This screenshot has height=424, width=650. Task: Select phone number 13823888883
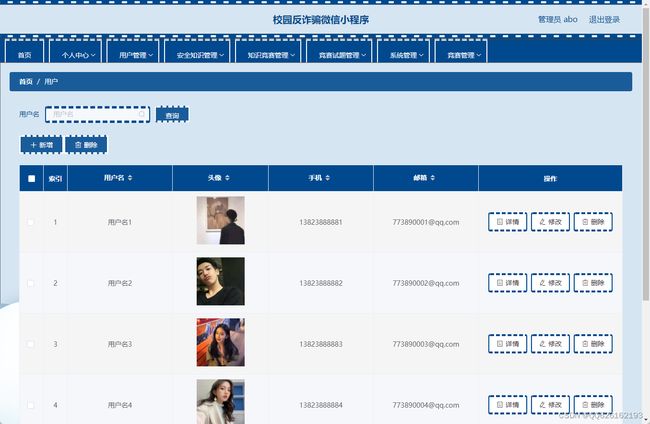pyautogui.click(x=321, y=344)
